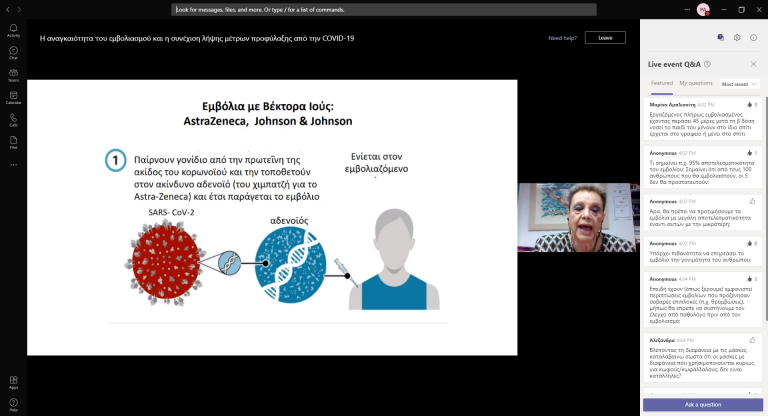Open the profile avatar menu
The image size is (768, 416).
[702, 9]
